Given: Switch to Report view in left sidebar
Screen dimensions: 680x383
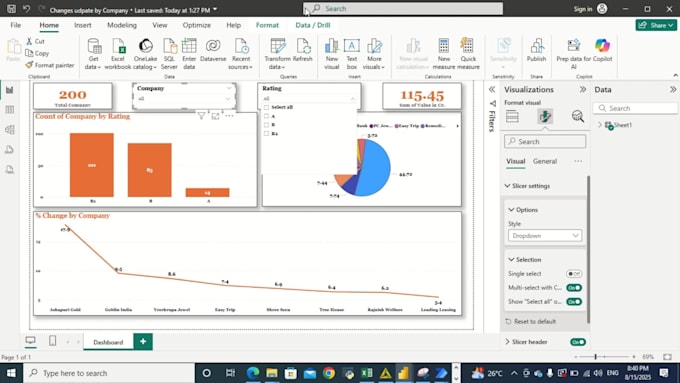Looking at the screenshot, I should click(10, 90).
